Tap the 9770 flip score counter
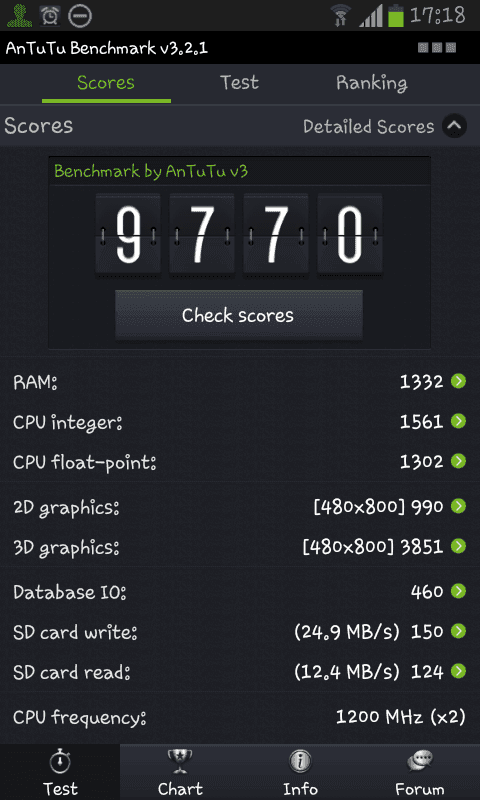The height and width of the screenshot is (800, 480). pyautogui.click(x=239, y=236)
